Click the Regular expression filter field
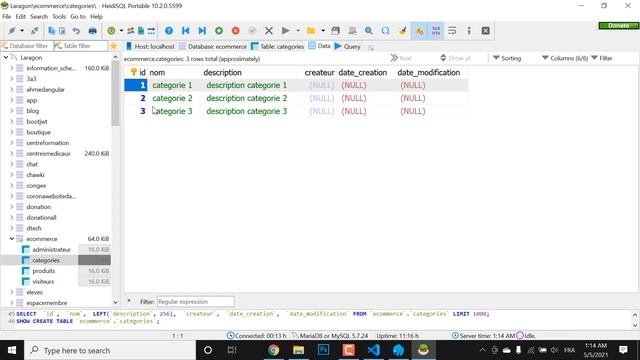 (196, 302)
